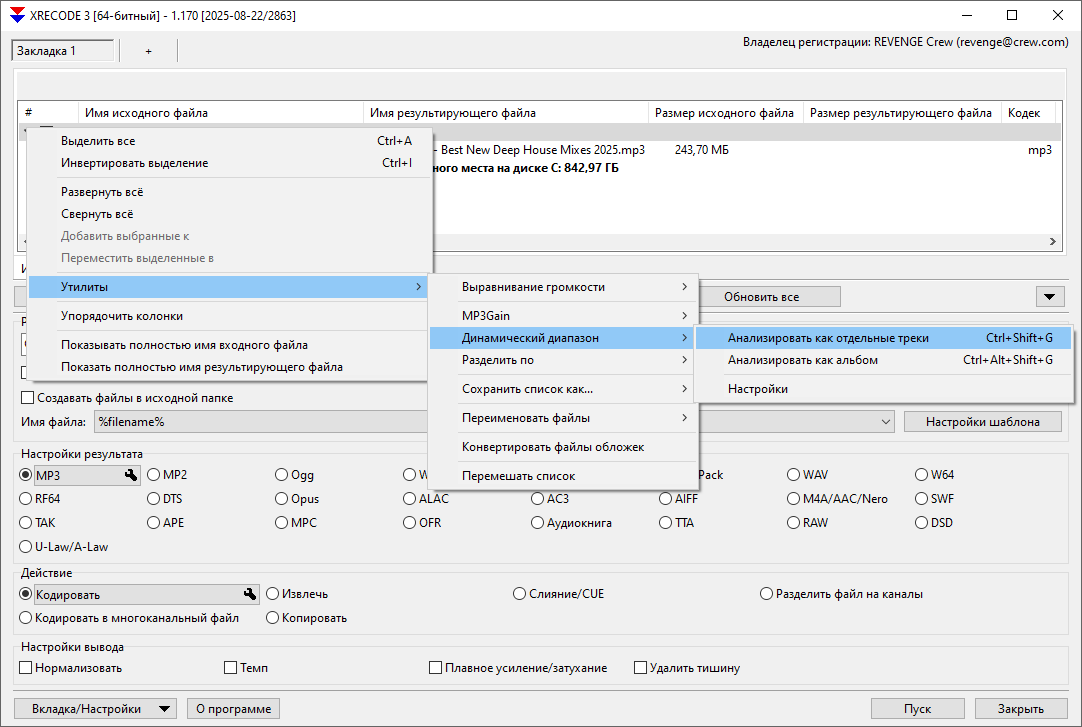The height and width of the screenshot is (727, 1082).
Task: Open the Динамический диапазон submenu item
Action: (563, 338)
